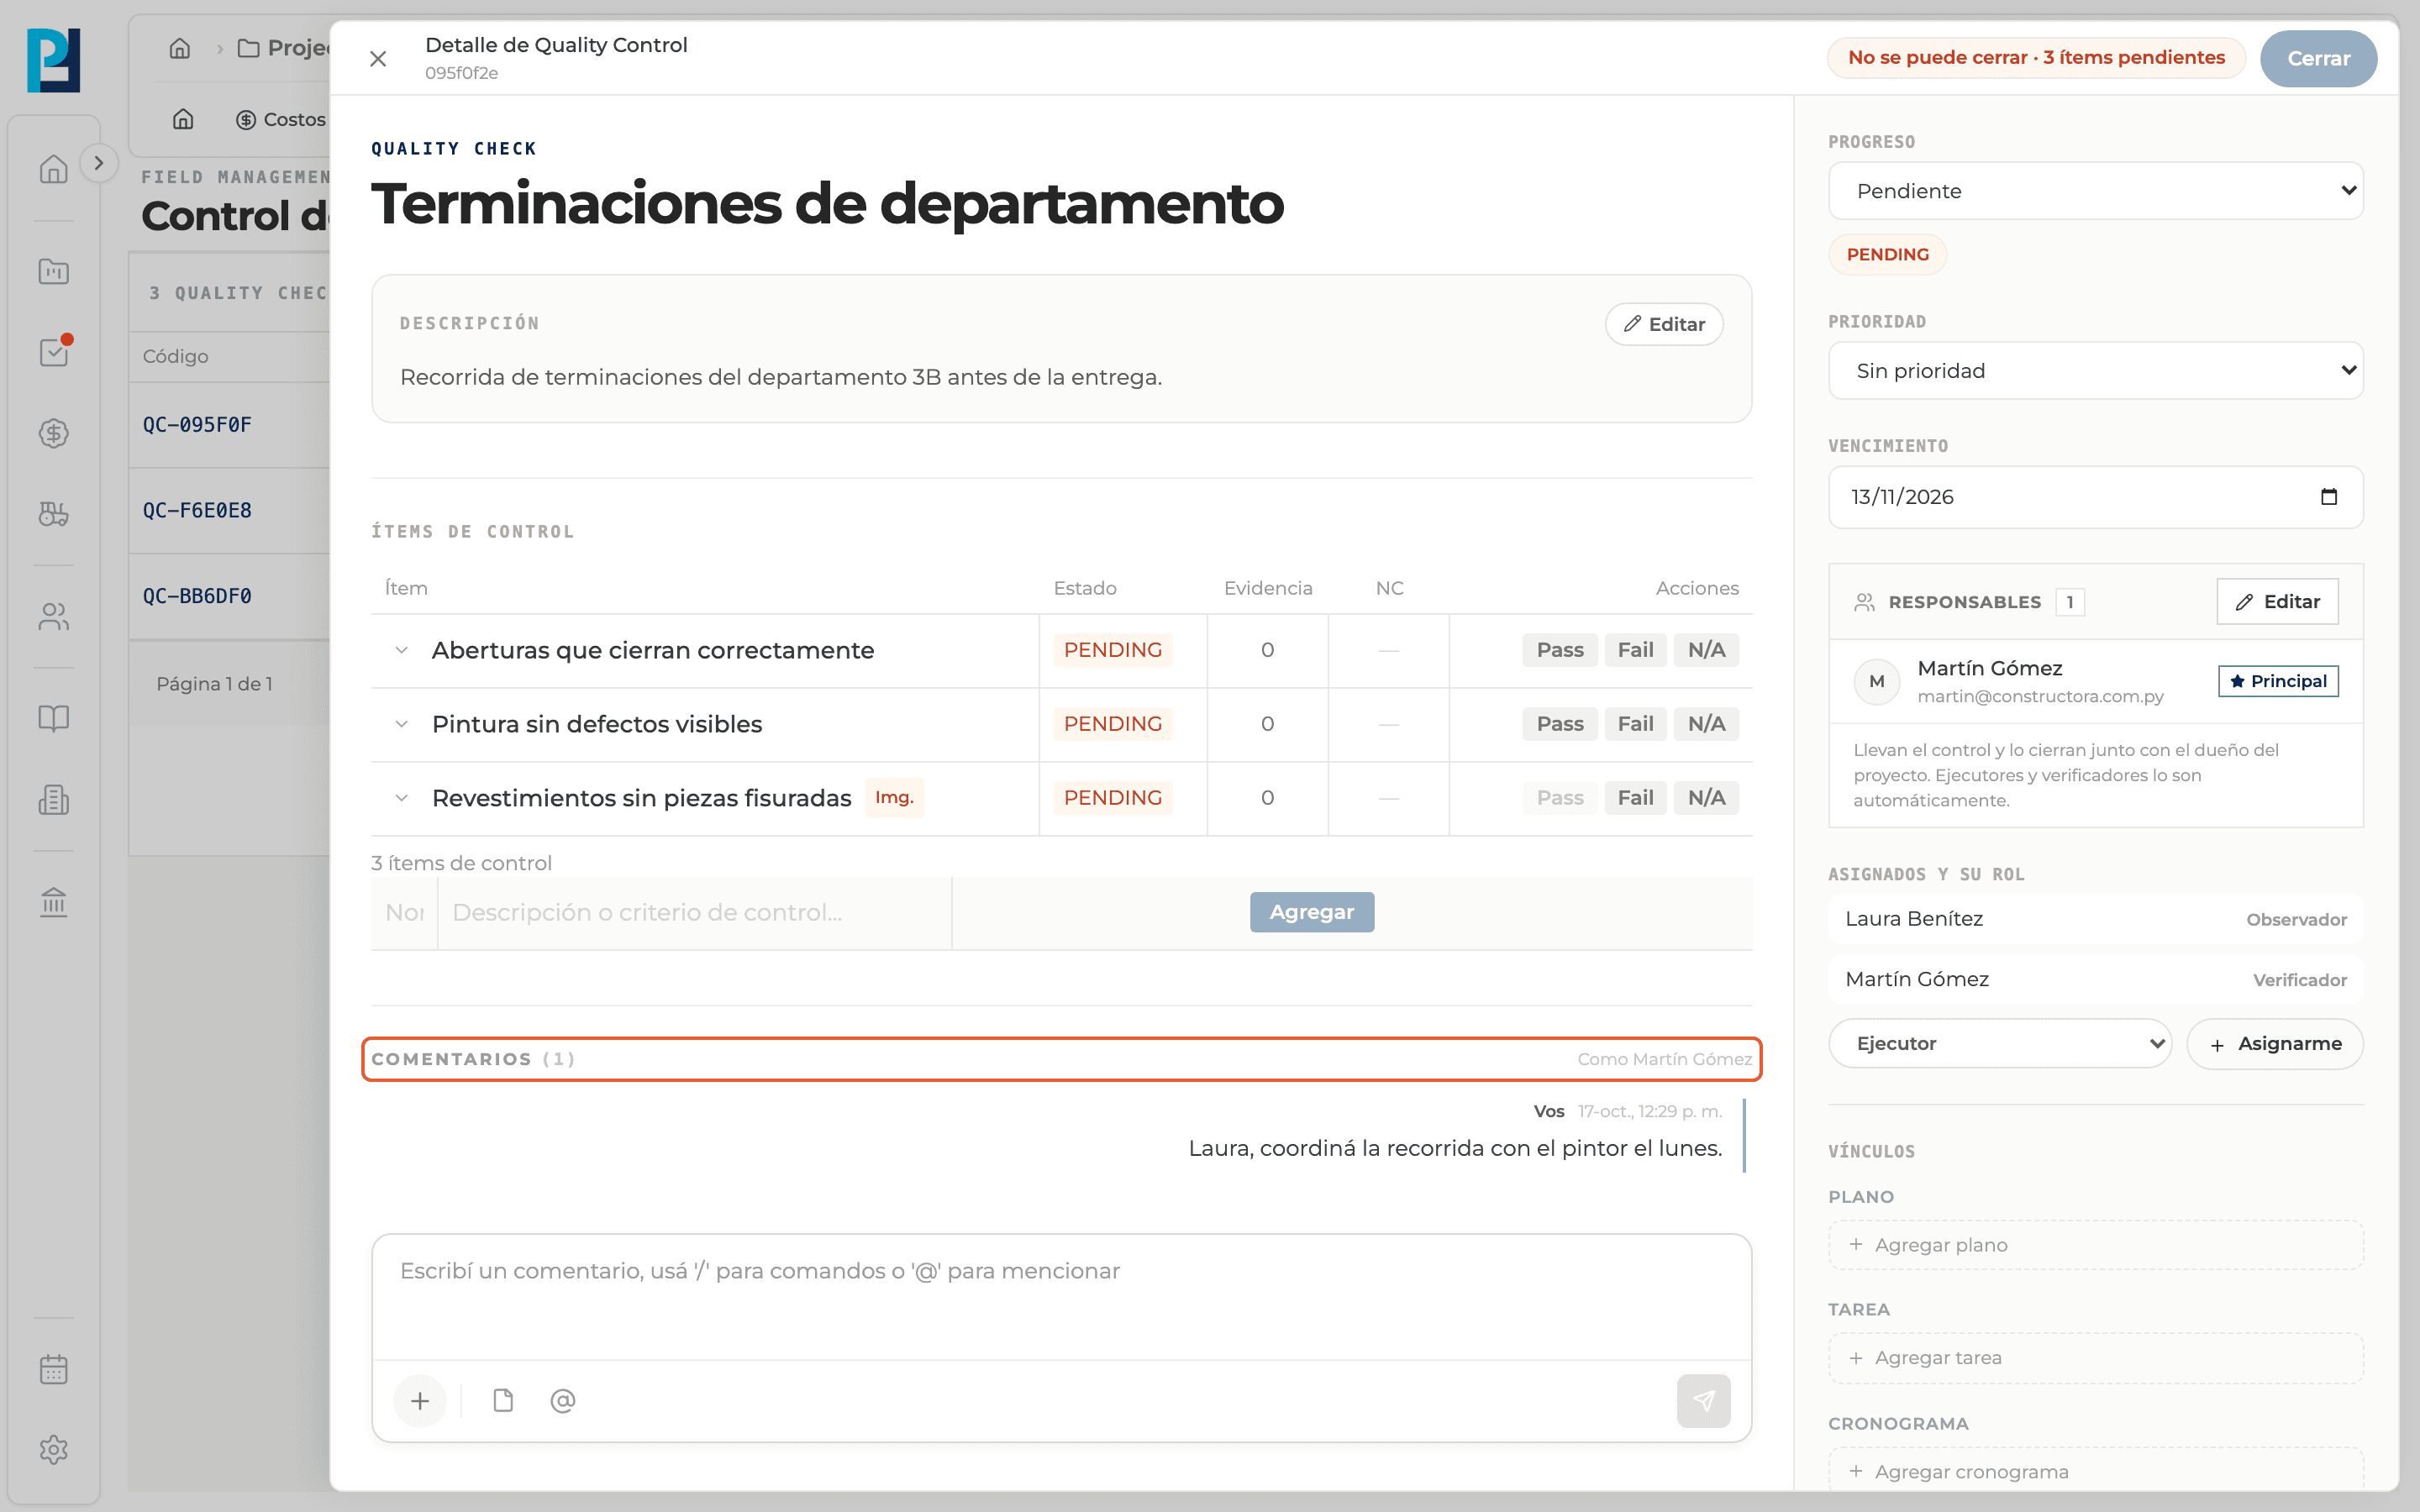Click the control item description field
The height and width of the screenshot is (1512, 2420).
(694, 912)
